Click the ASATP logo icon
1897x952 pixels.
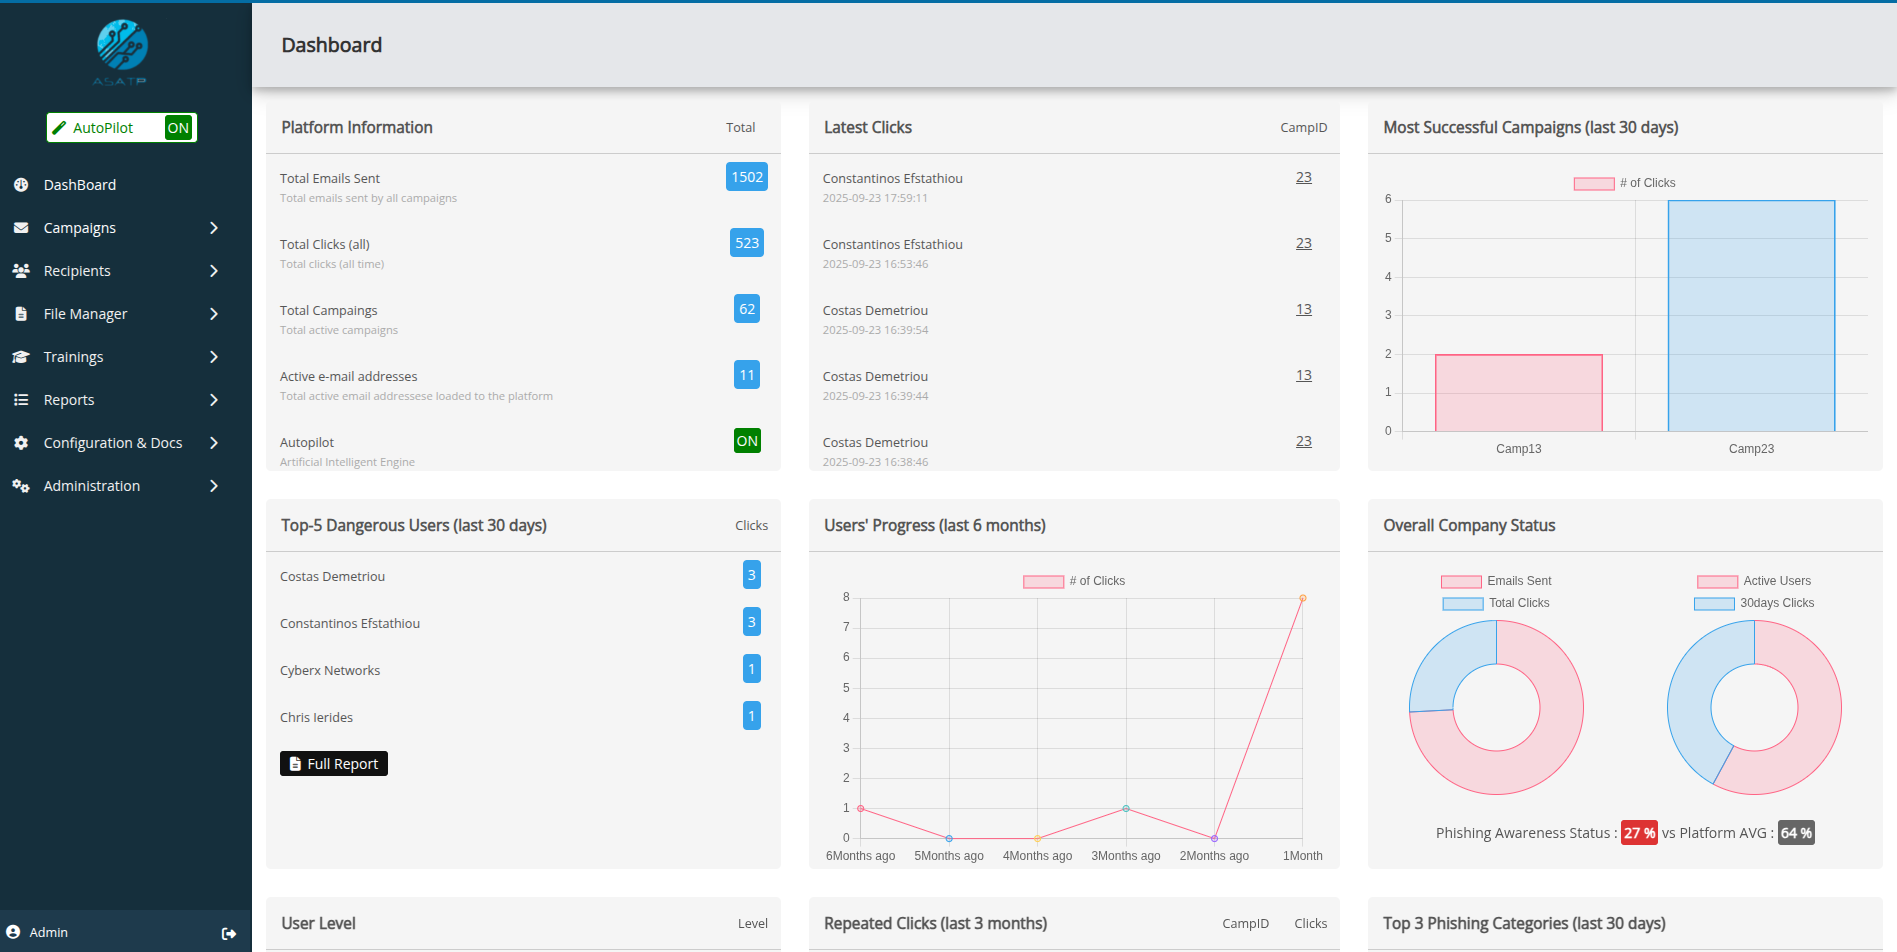coord(122,46)
